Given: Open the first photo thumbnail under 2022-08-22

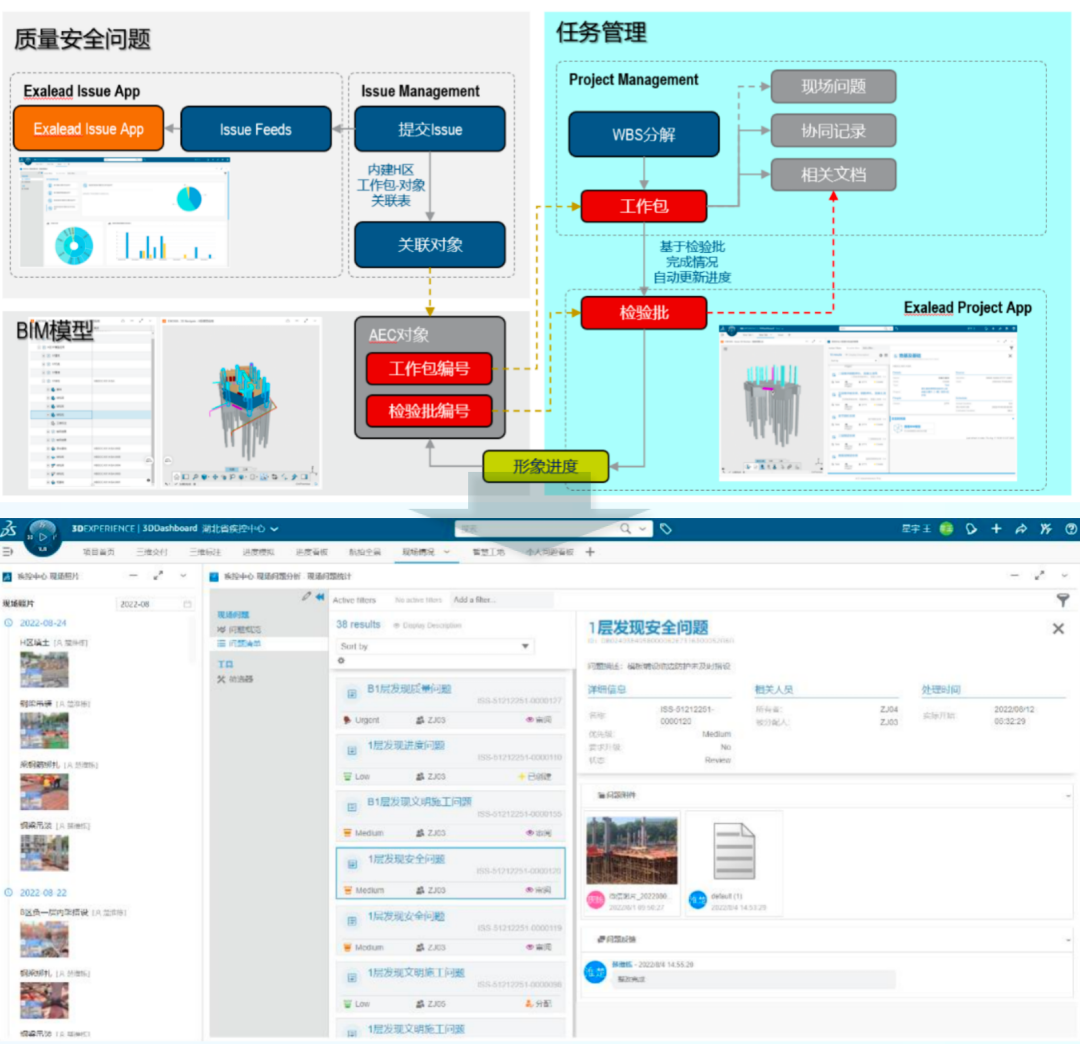Looking at the screenshot, I should click(x=44, y=939).
